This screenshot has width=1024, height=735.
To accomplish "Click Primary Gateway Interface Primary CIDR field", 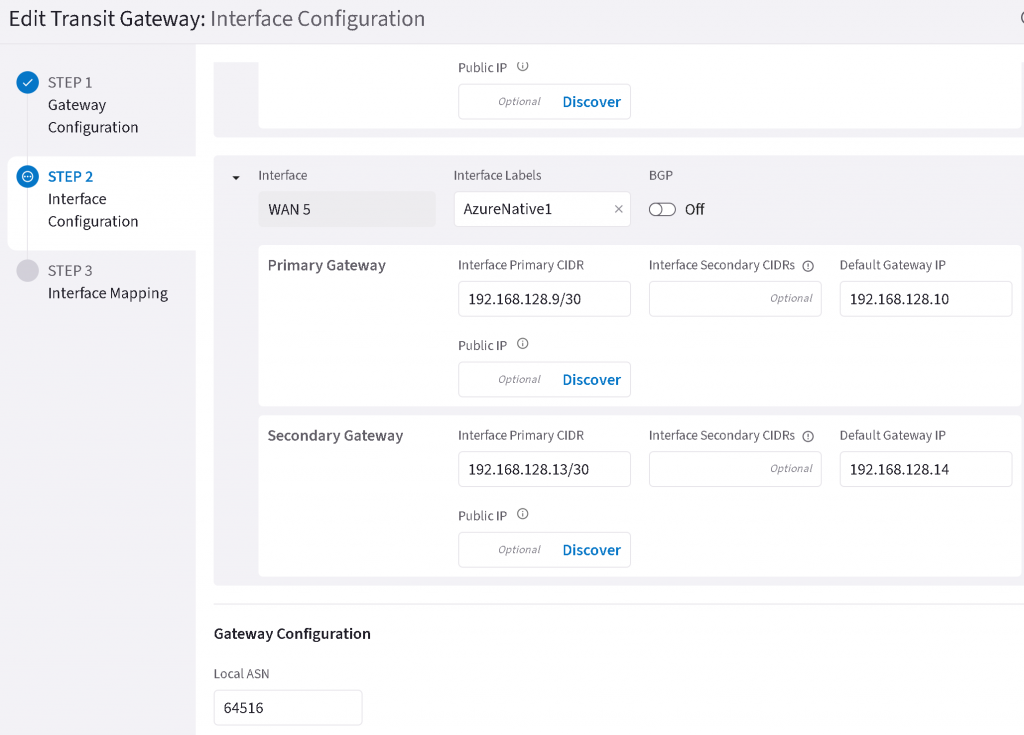I will tap(544, 299).
